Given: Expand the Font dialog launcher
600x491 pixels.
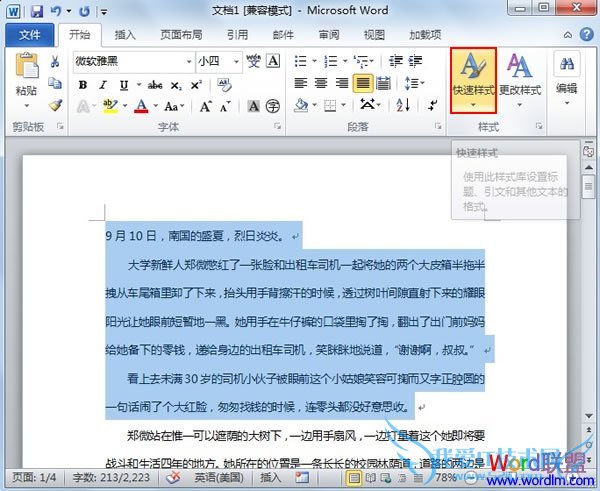Looking at the screenshot, I should (277, 126).
